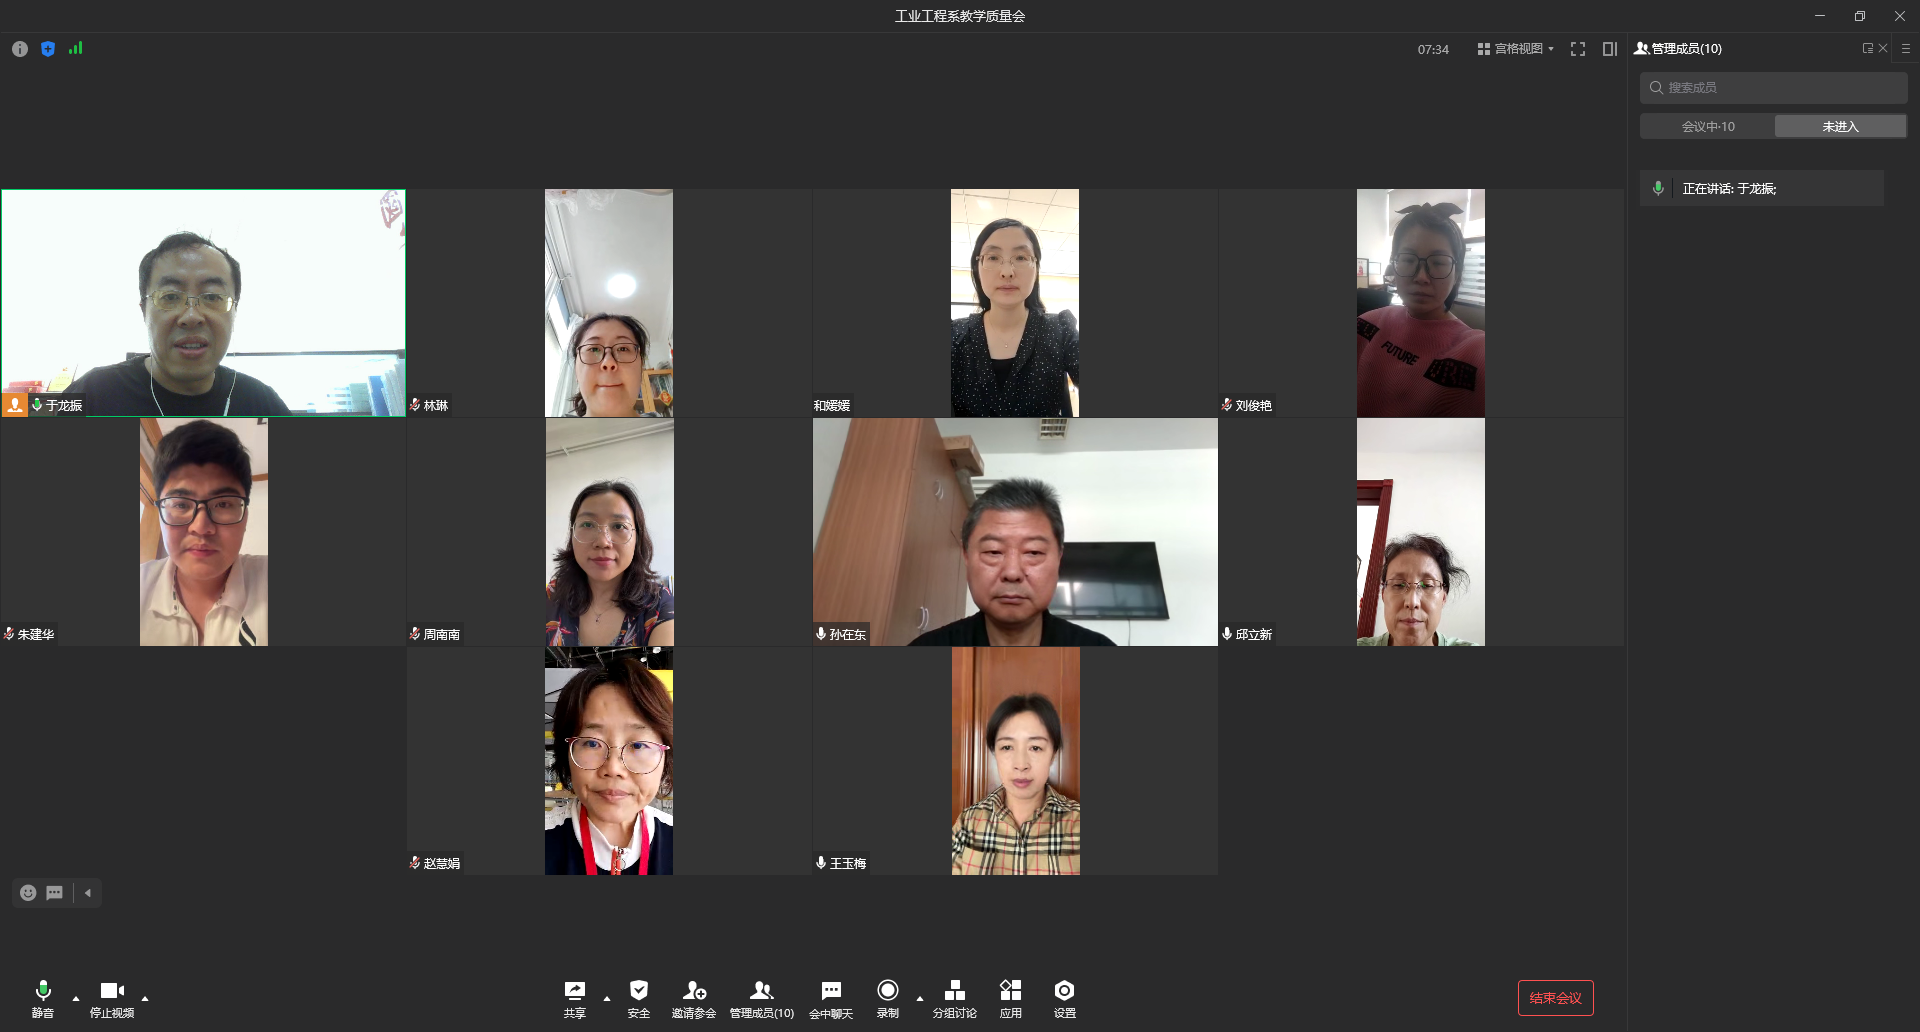Switch to the 未进入 tab
The width and height of the screenshot is (1920, 1032).
(x=1840, y=126)
